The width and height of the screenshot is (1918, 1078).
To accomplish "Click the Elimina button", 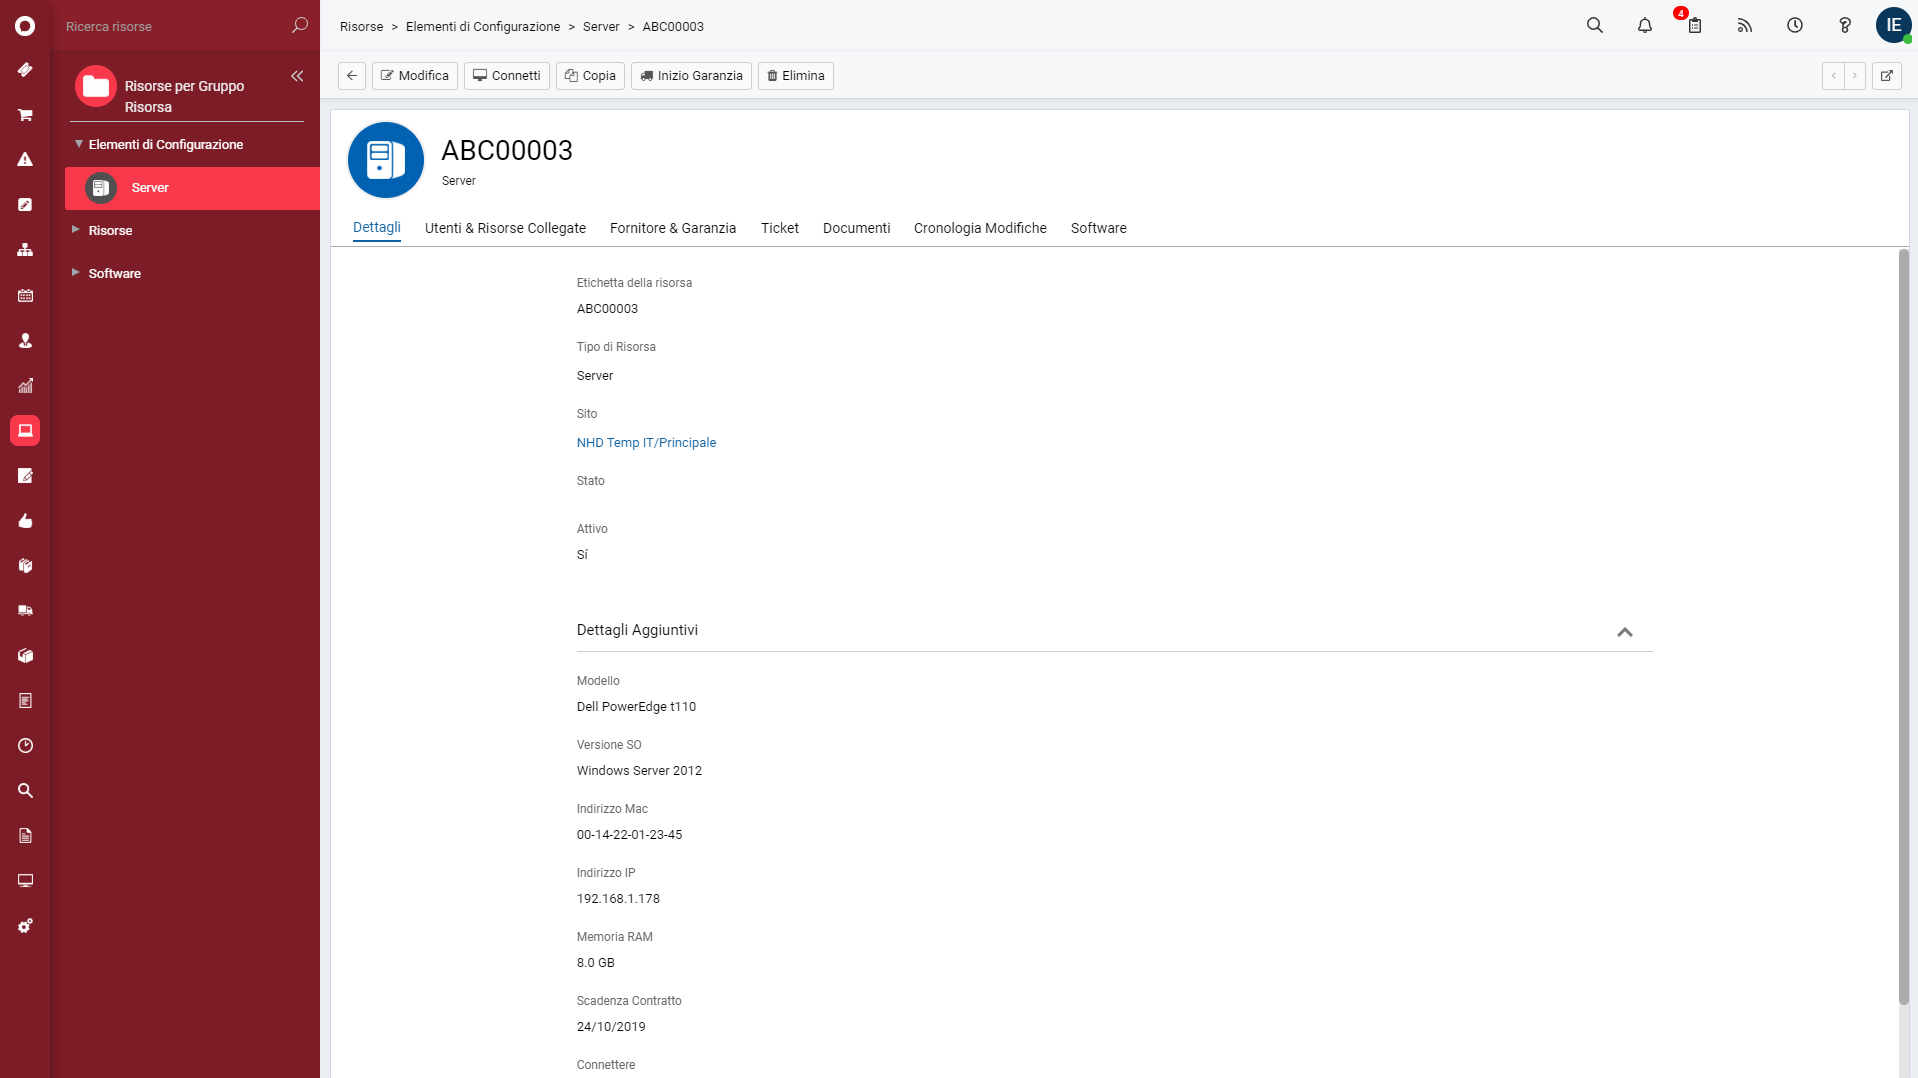I will tap(796, 76).
